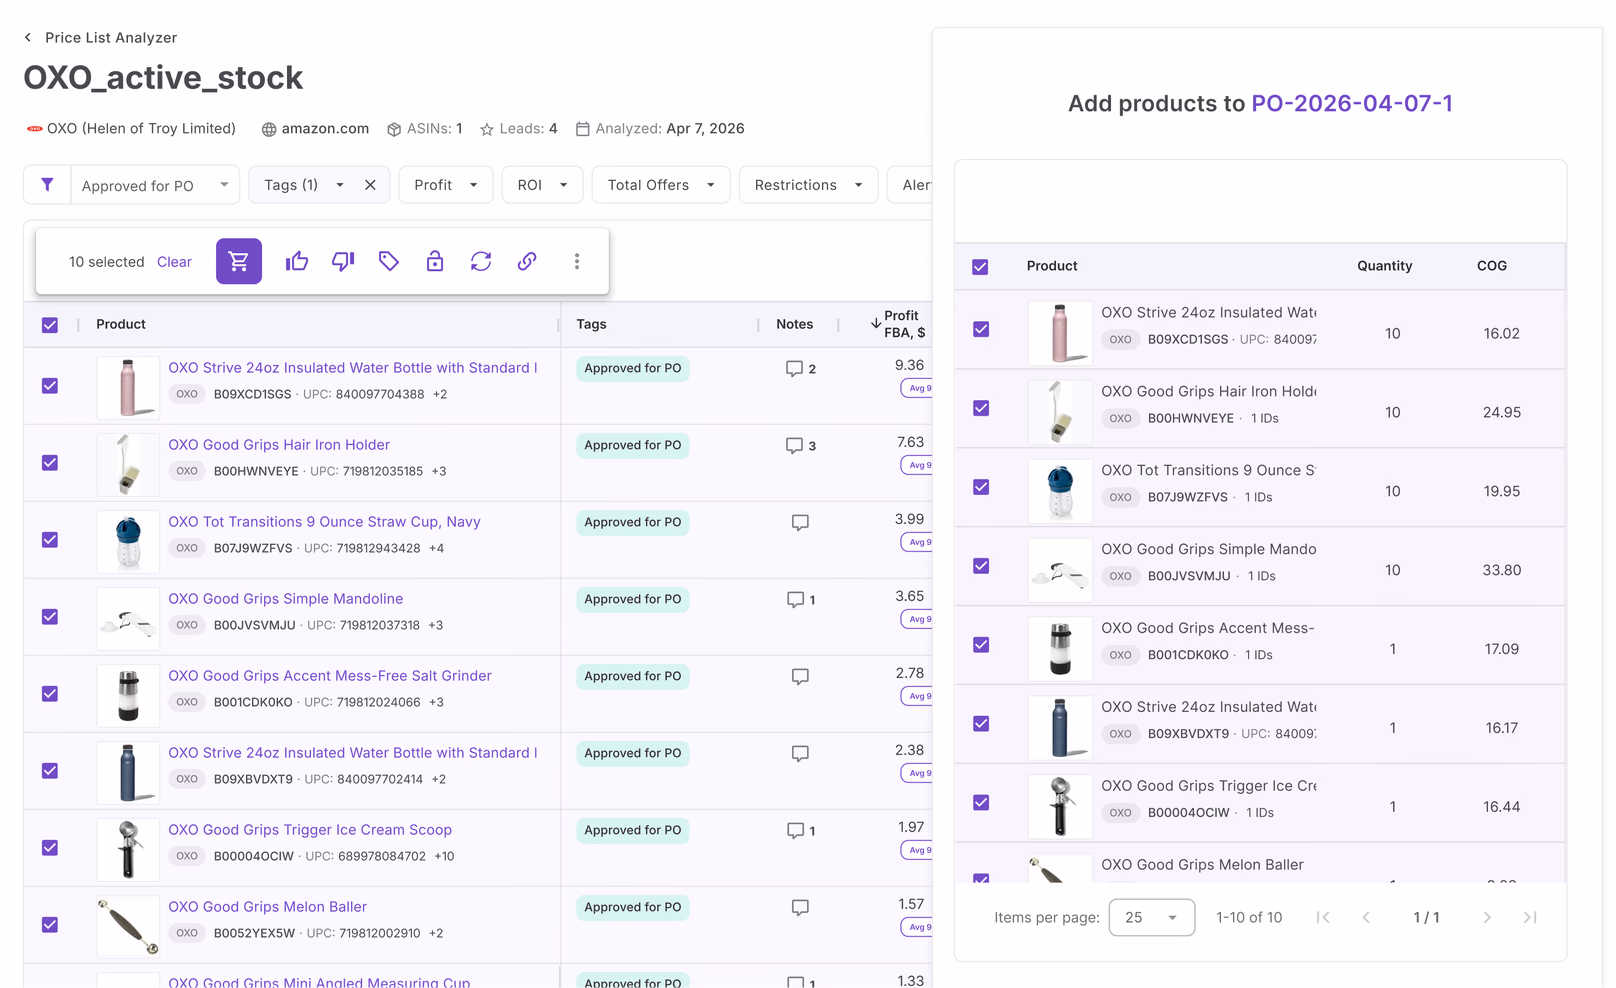Image resolution: width=1616 pixels, height=988 pixels.
Task: Open OXO Tot Transitions Straw Cup, Navy link
Action: pyautogui.click(x=324, y=522)
